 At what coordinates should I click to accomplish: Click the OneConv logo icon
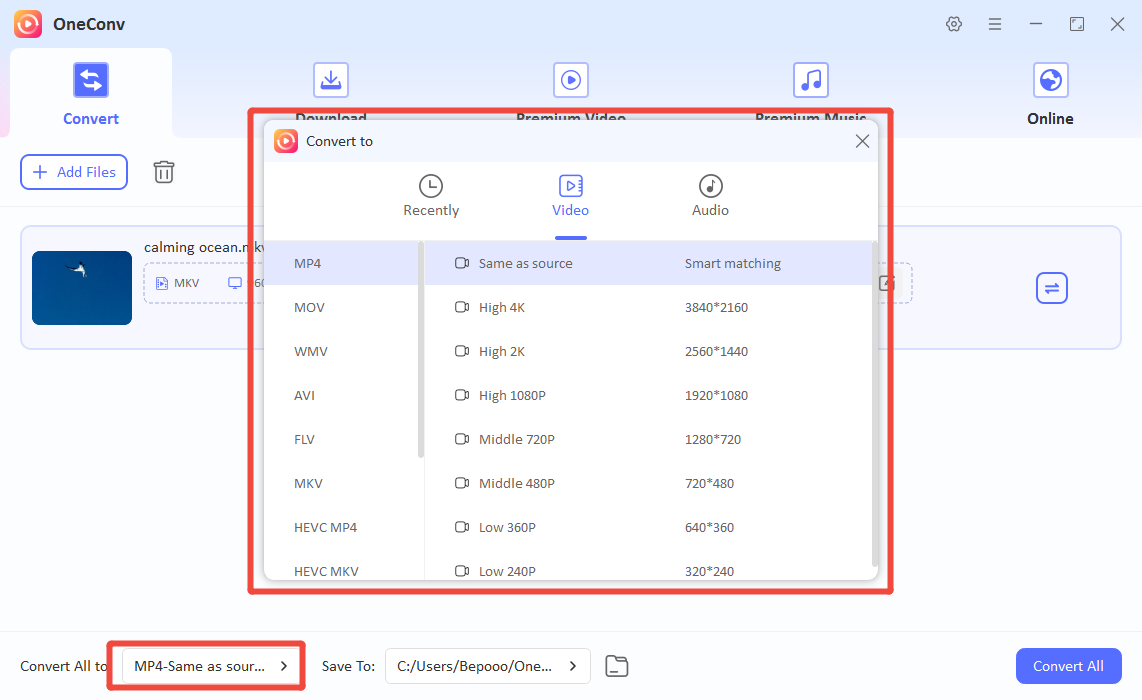(x=26, y=23)
